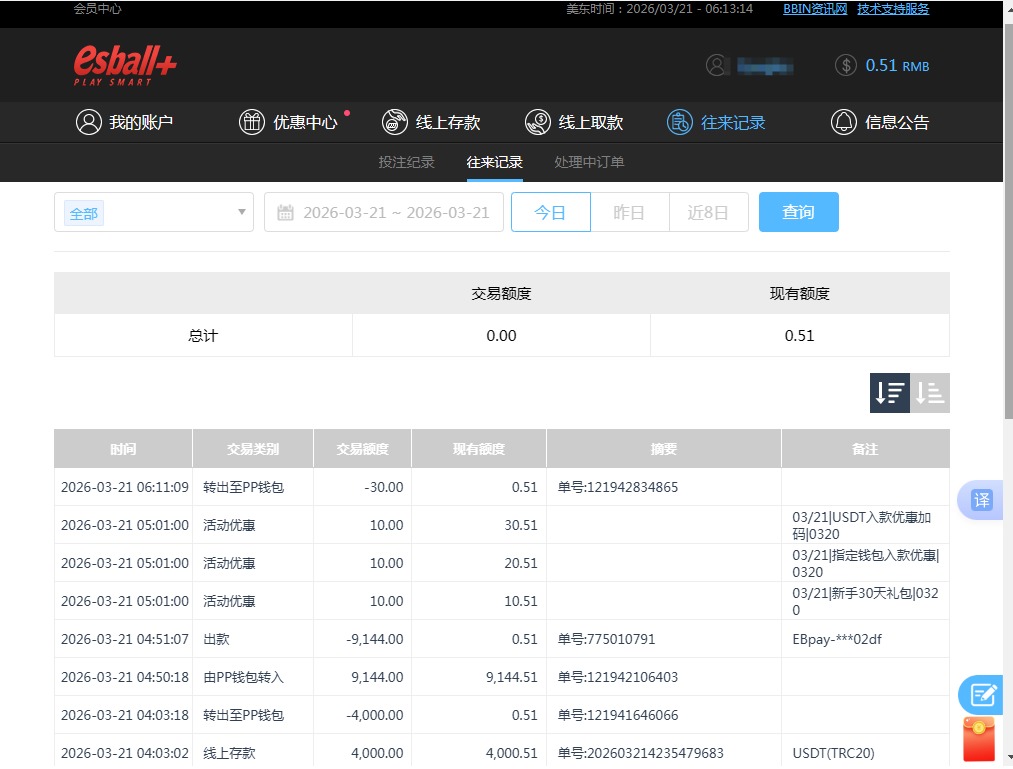Open the BBIN资讯网 link

814,9
